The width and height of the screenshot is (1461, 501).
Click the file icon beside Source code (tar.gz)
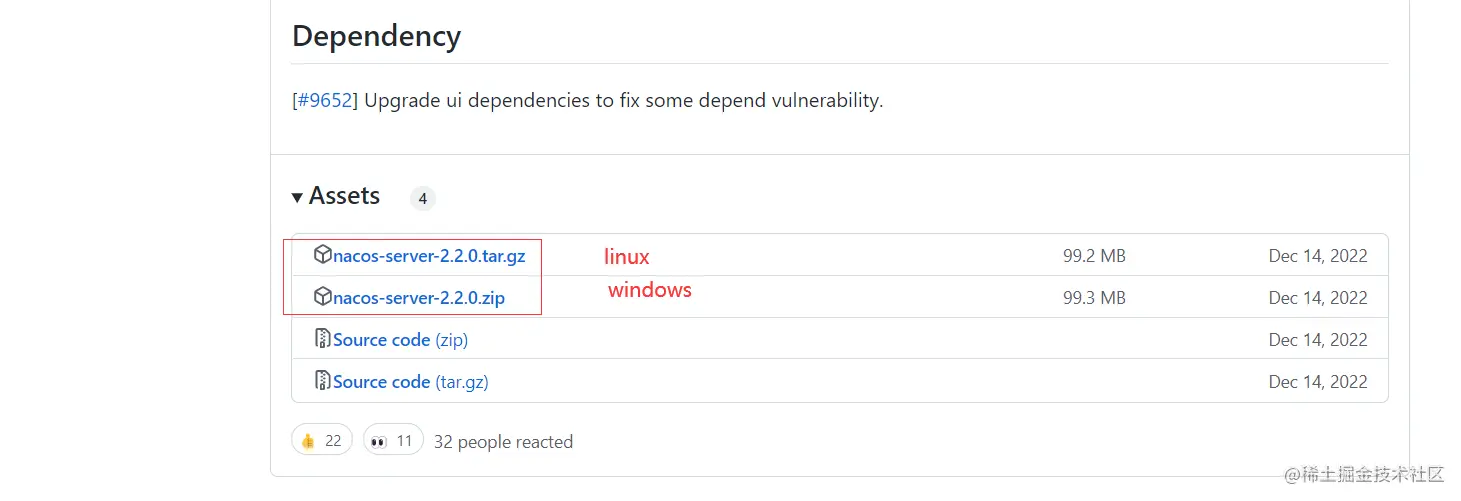tap(322, 381)
